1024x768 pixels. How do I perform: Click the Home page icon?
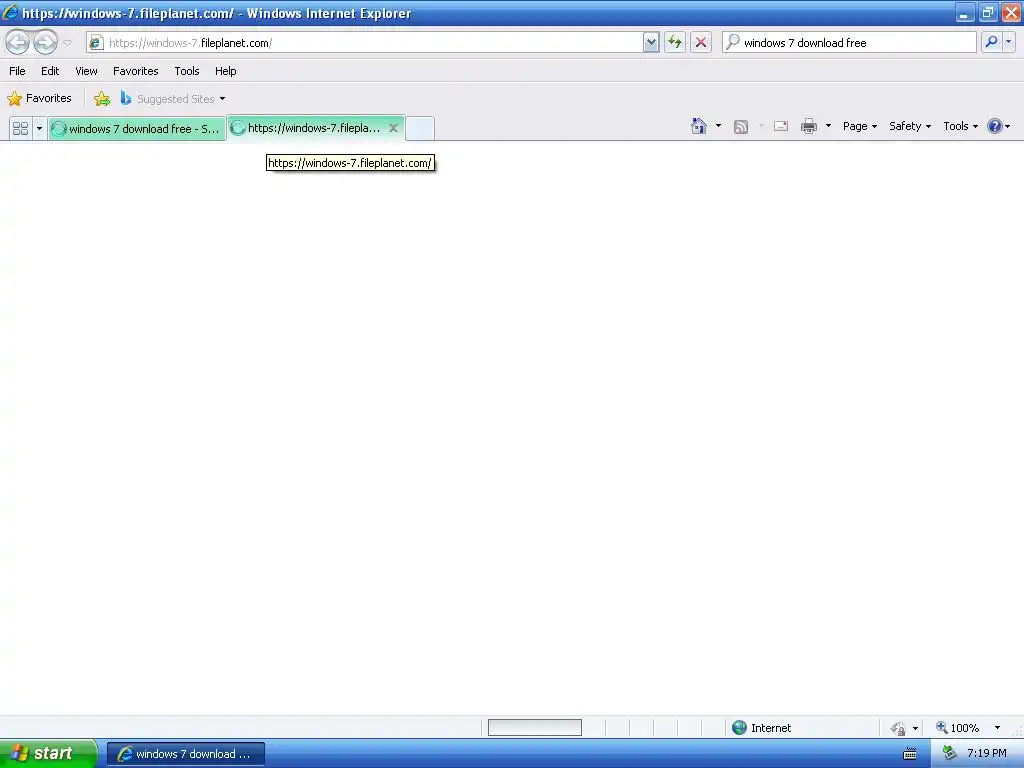[699, 126]
